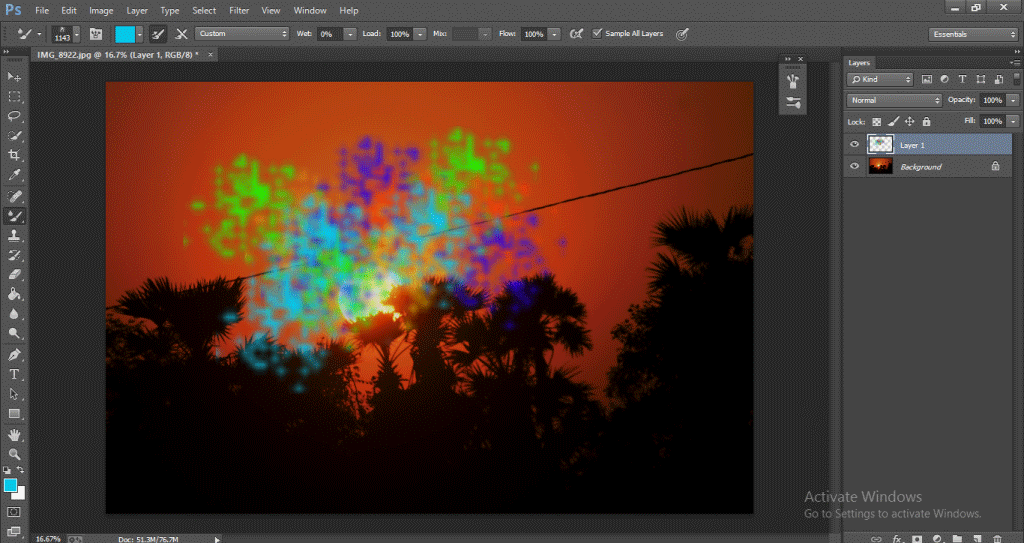
Task: Open the Custom brush combination dropdown
Action: click(242, 33)
